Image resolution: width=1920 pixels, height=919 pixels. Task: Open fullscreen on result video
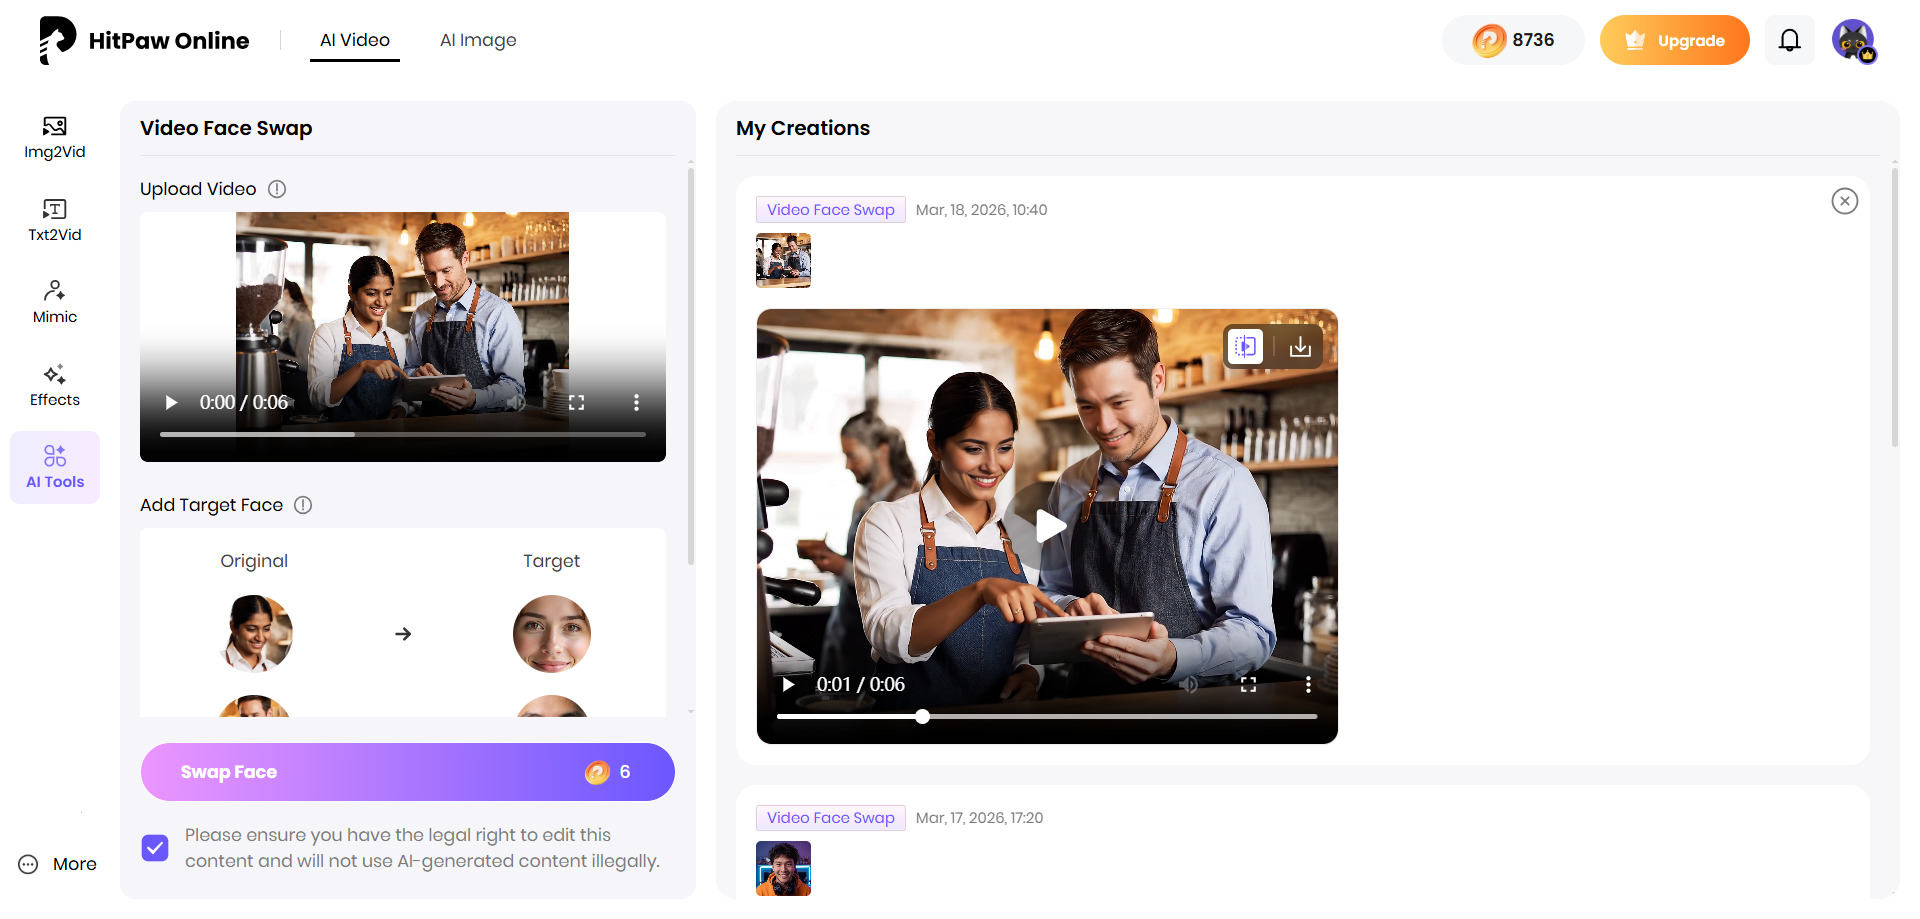[1248, 685]
